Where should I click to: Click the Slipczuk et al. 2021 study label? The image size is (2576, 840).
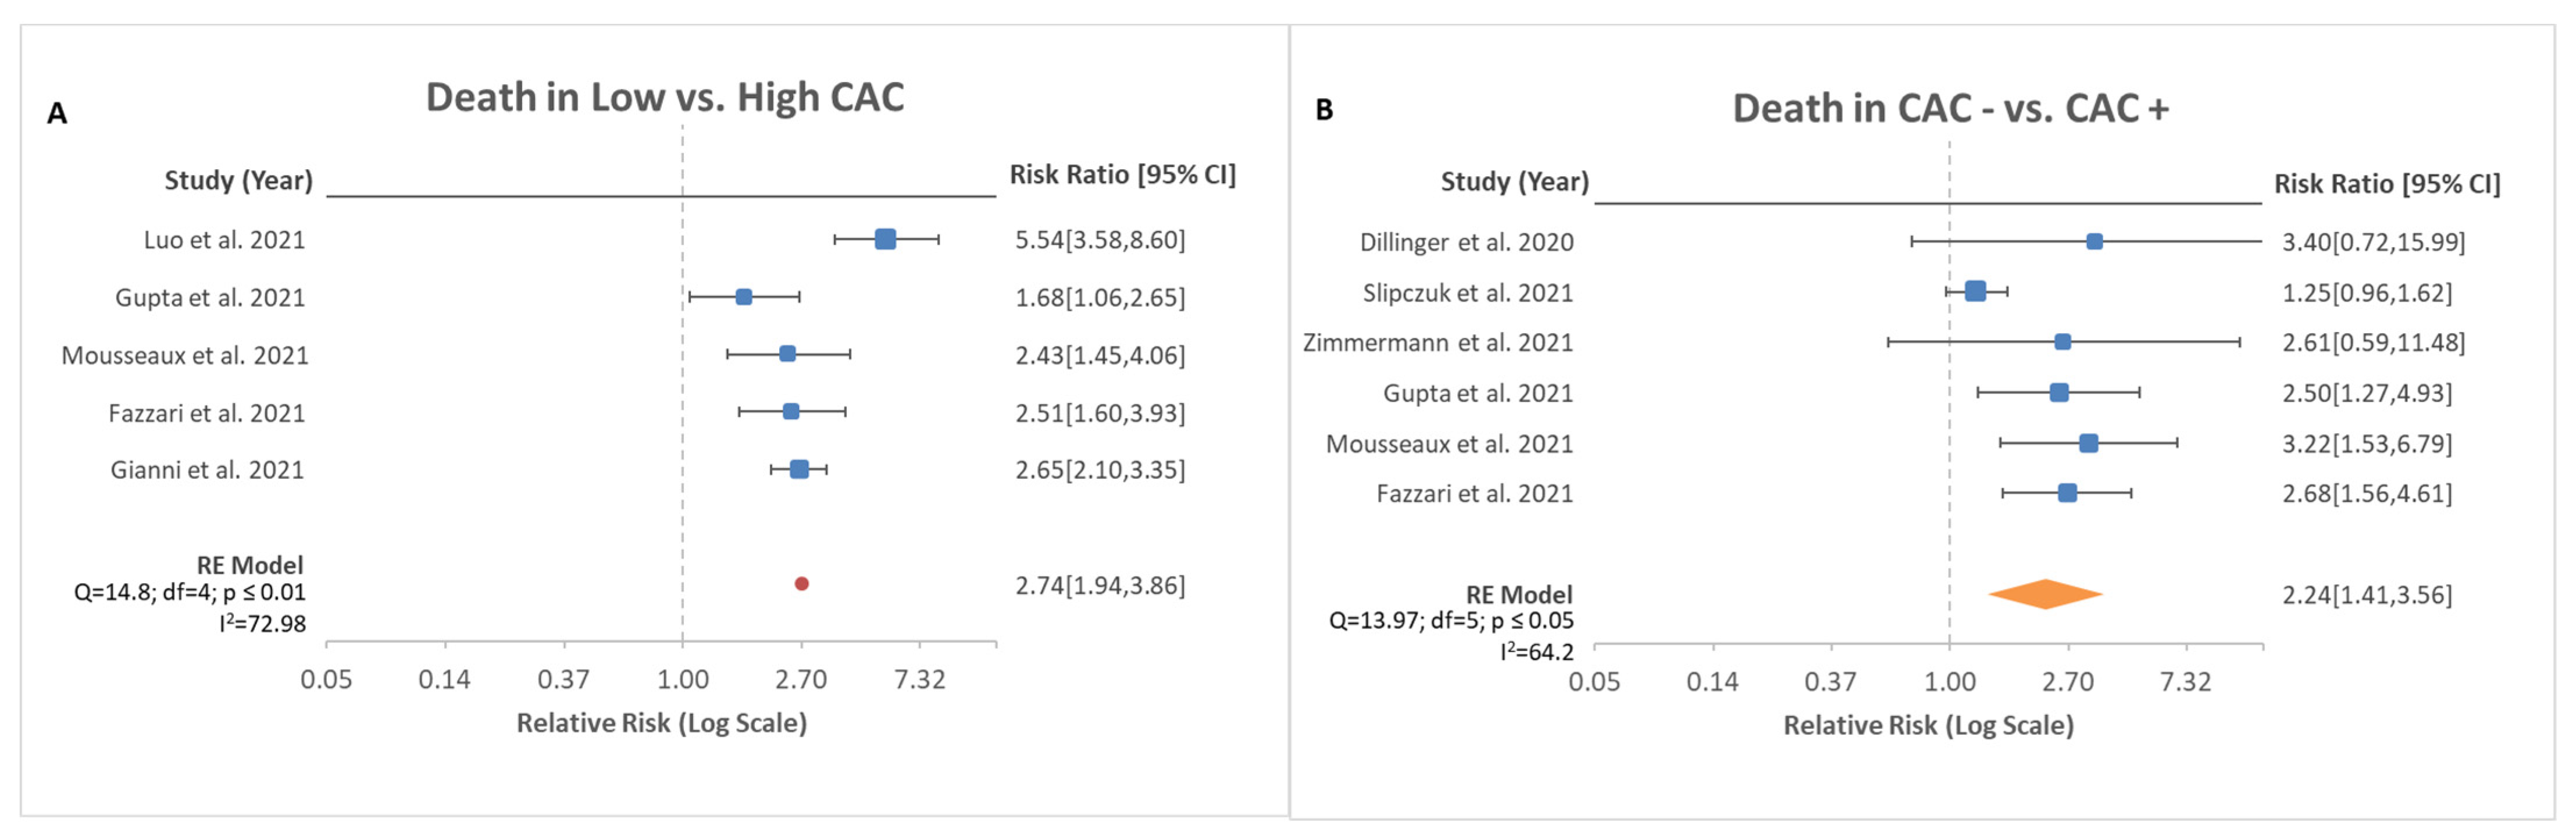[x=1467, y=293]
